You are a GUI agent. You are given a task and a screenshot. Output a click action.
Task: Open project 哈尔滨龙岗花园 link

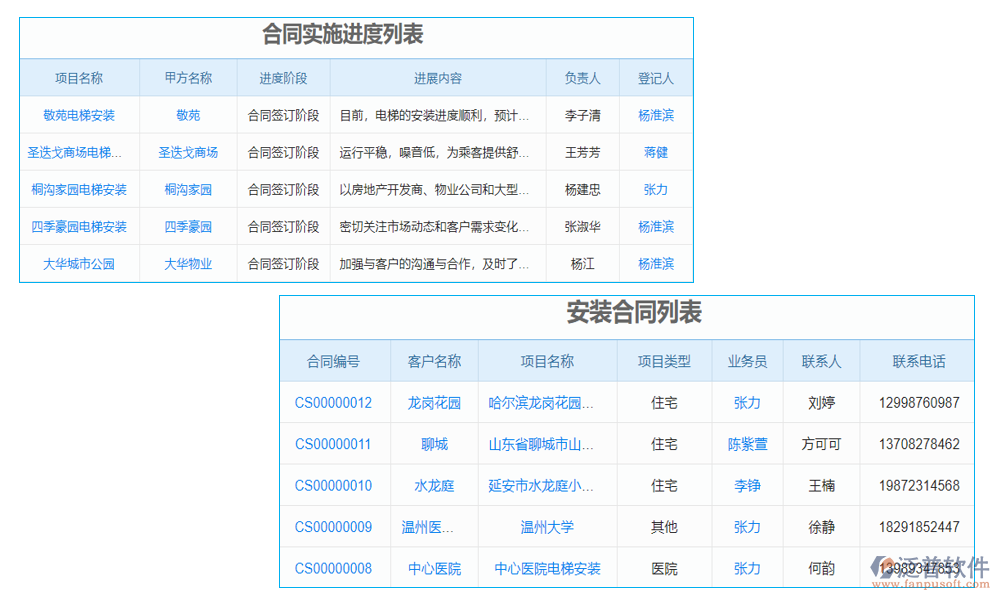[545, 402]
